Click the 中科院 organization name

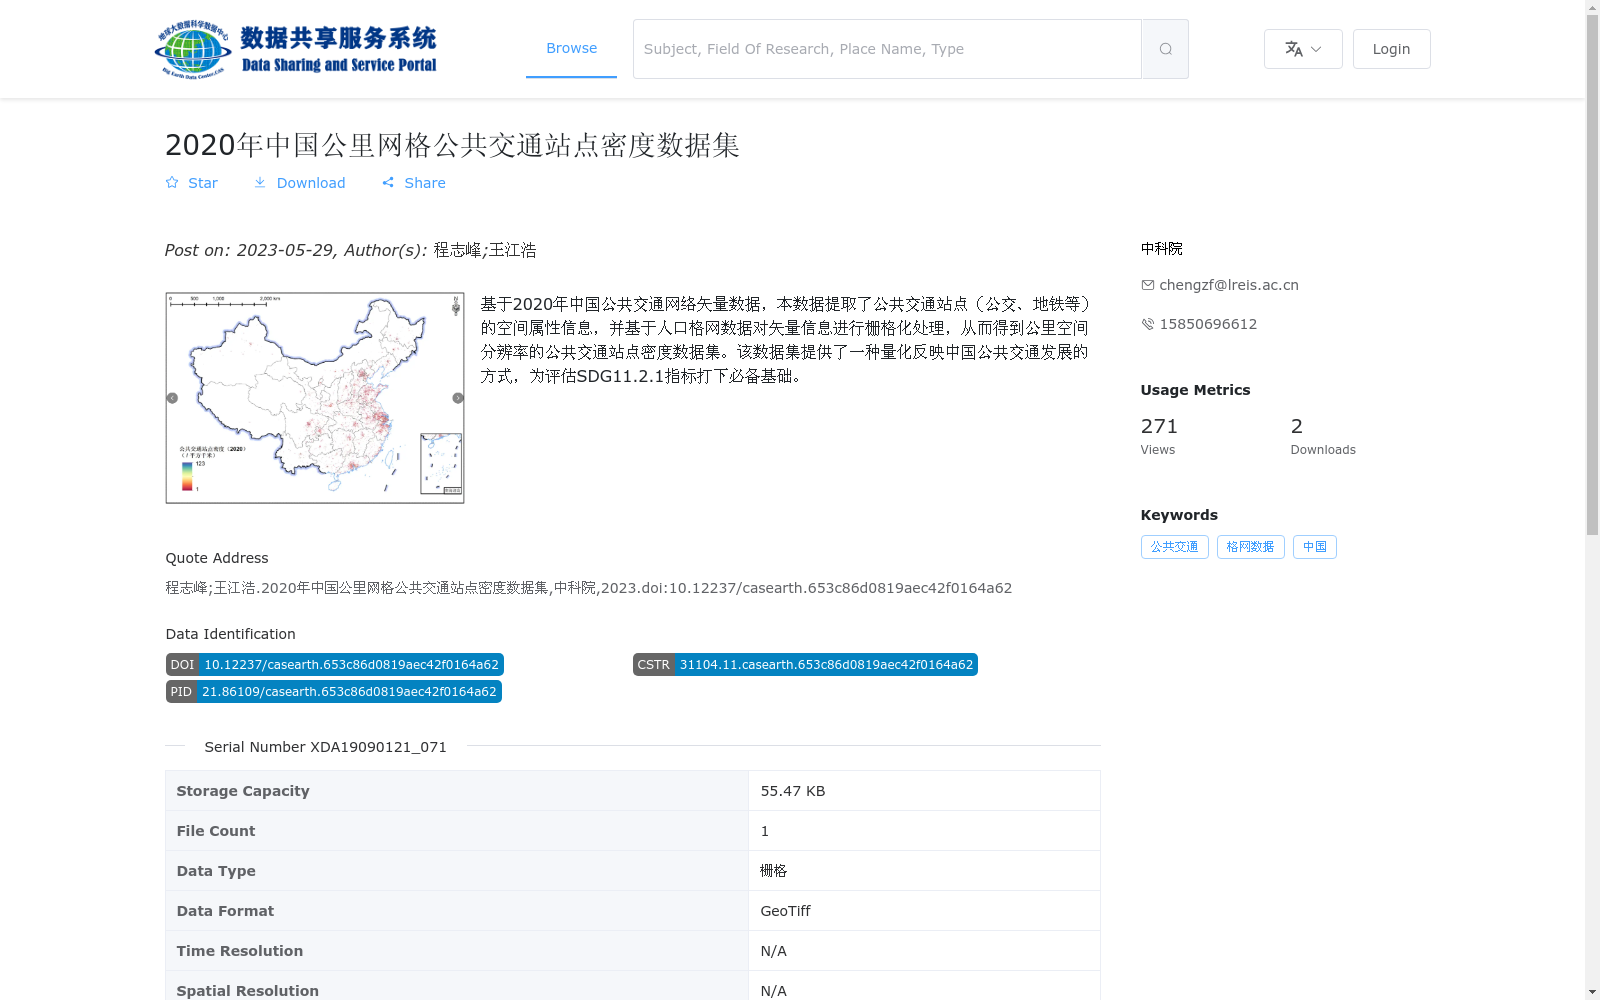1161,249
